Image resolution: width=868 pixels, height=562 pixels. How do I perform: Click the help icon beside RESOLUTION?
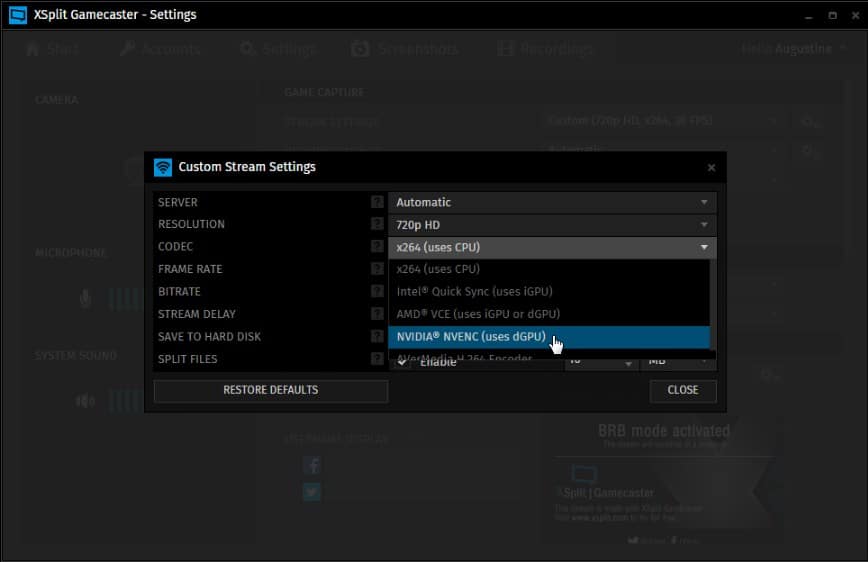[377, 224]
